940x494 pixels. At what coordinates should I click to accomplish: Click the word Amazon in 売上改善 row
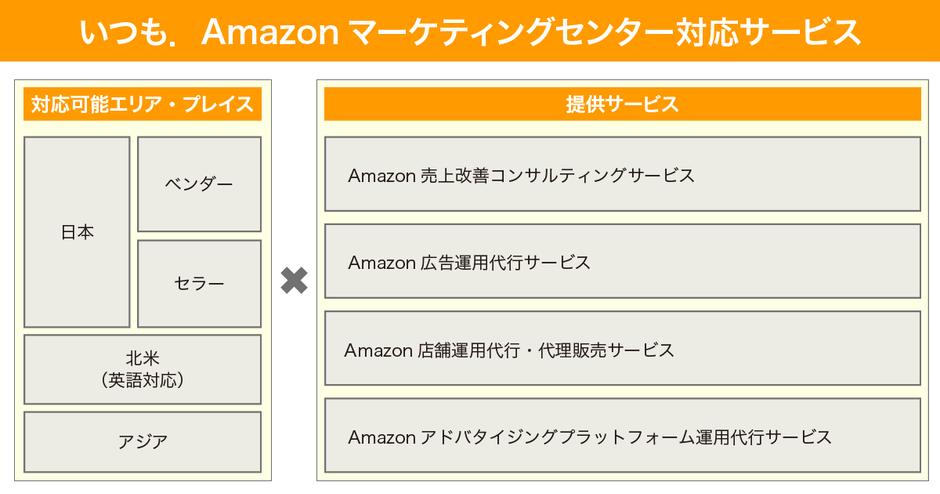click(381, 176)
